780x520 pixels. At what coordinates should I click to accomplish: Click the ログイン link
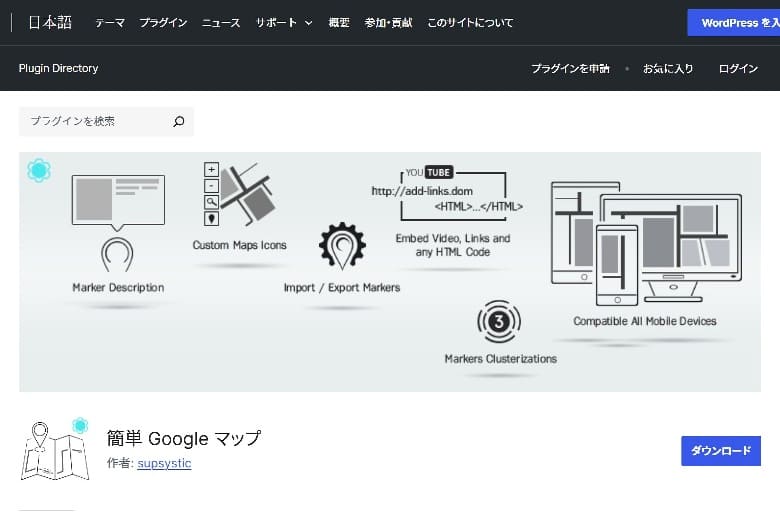[738, 69]
